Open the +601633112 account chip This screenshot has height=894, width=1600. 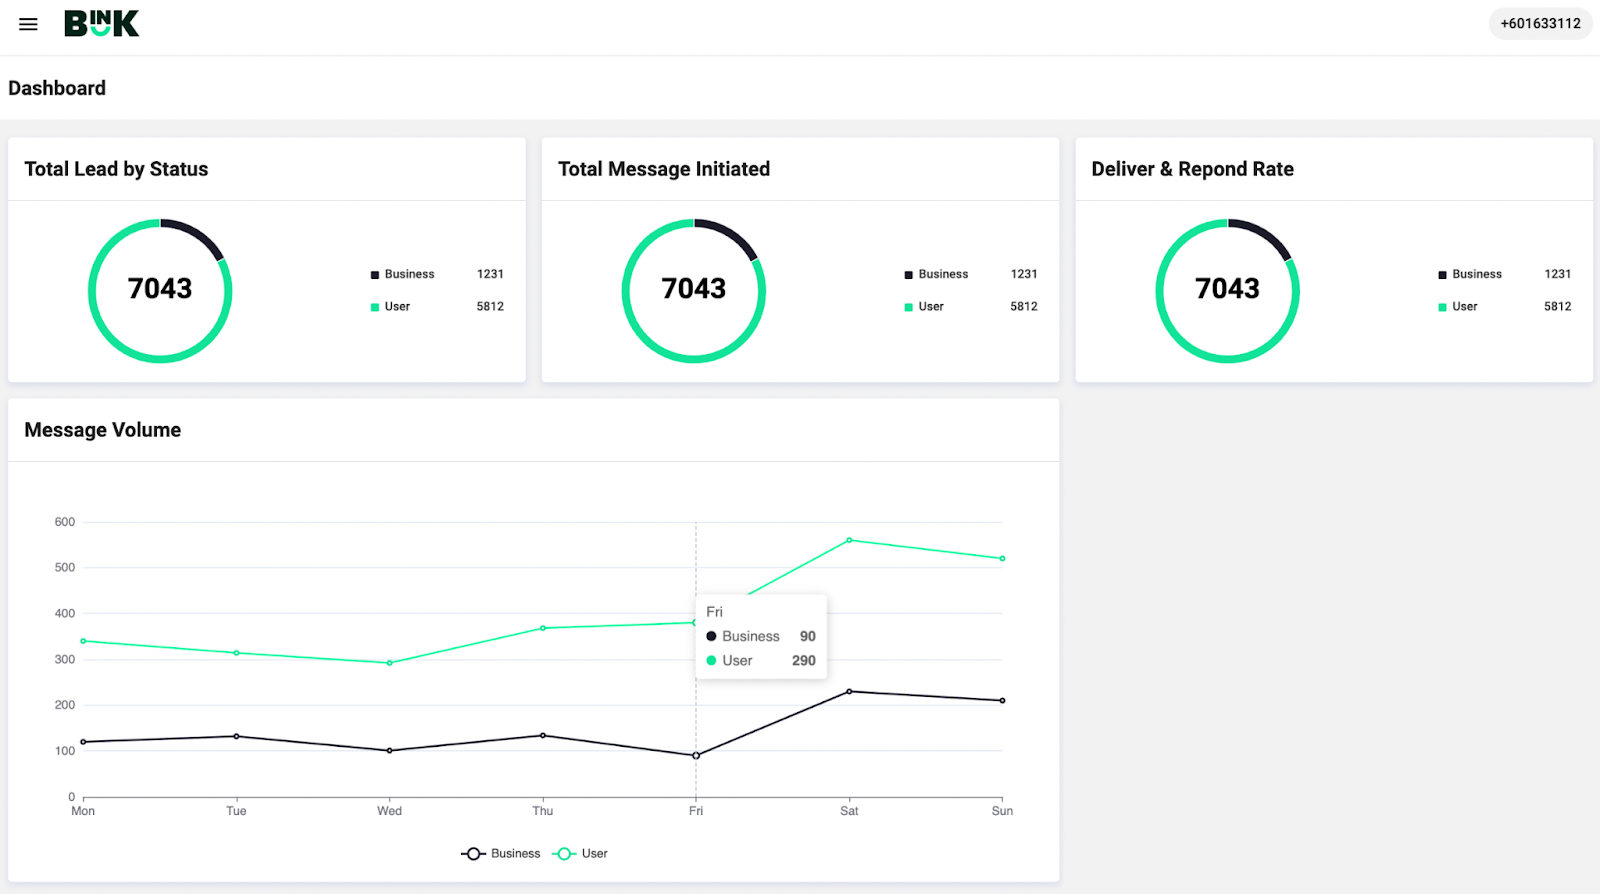pos(1540,23)
